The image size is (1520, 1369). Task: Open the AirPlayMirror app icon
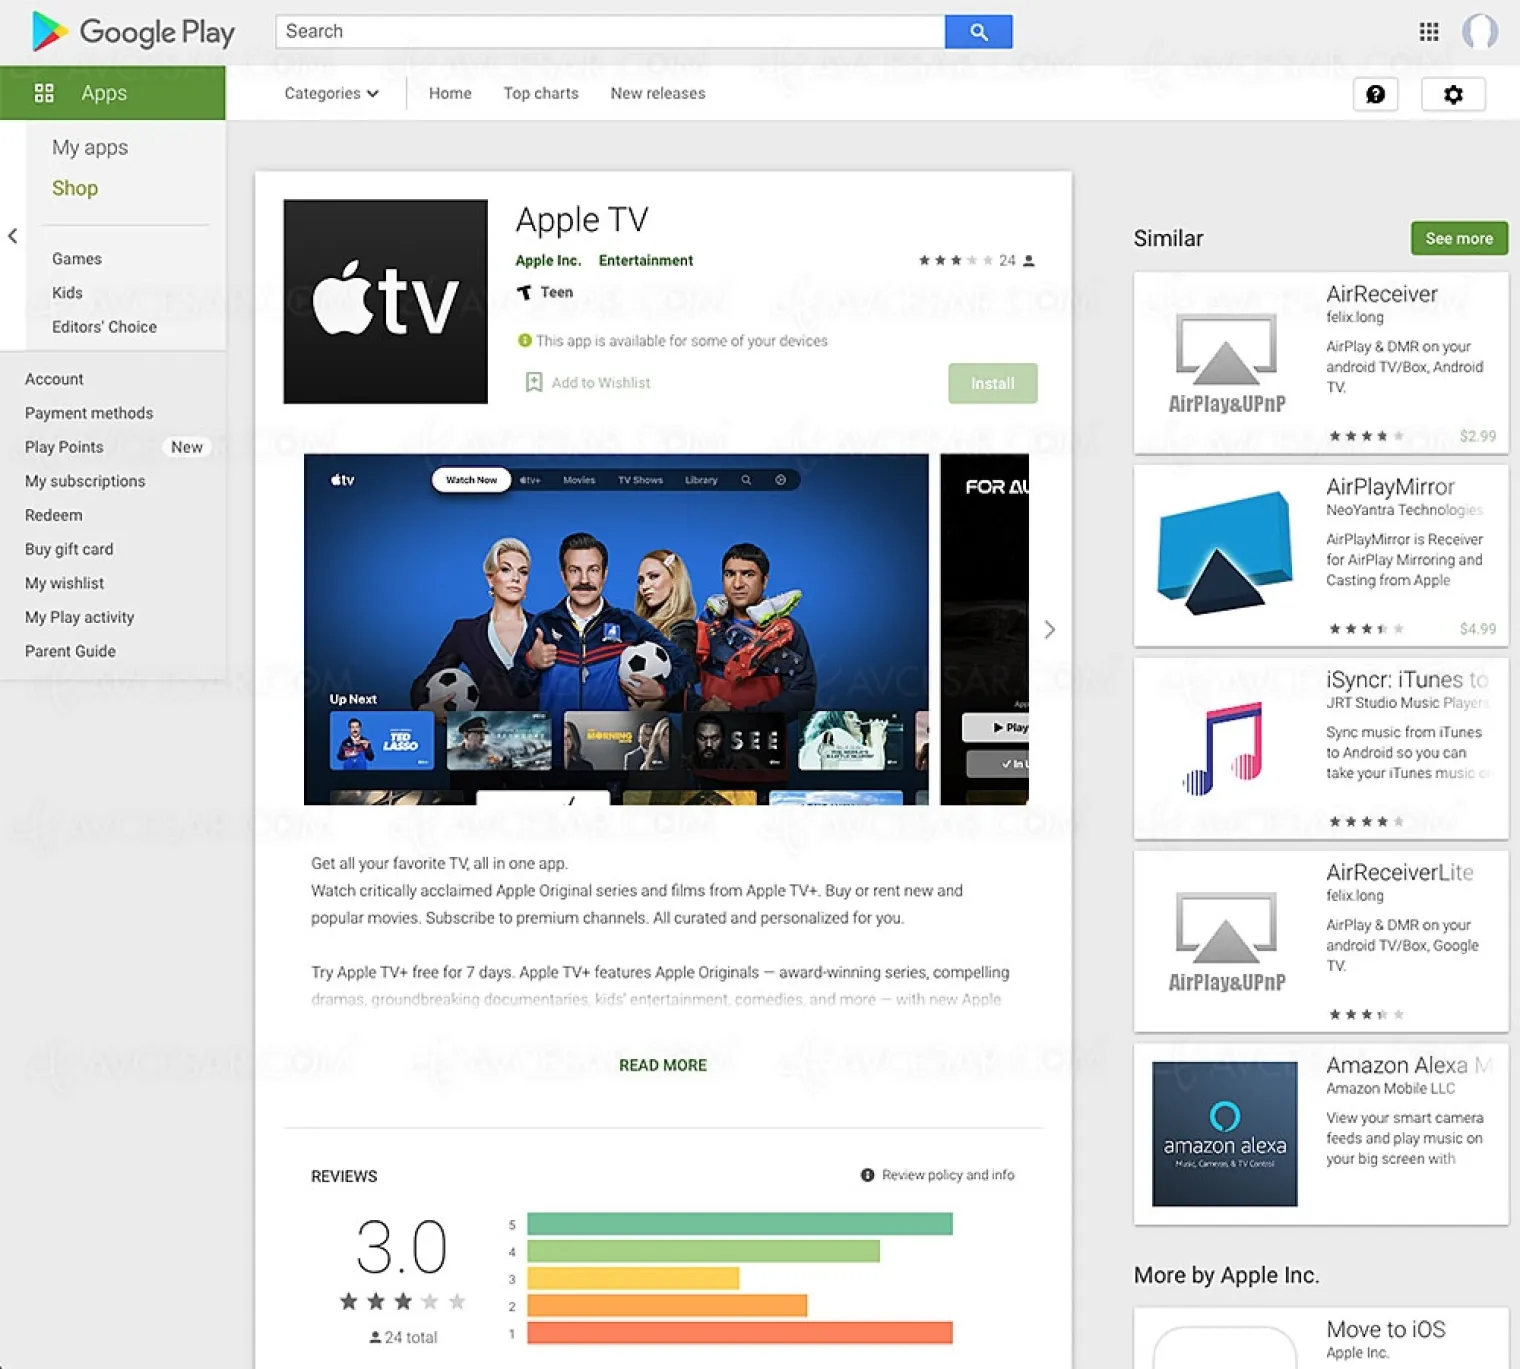(1224, 552)
